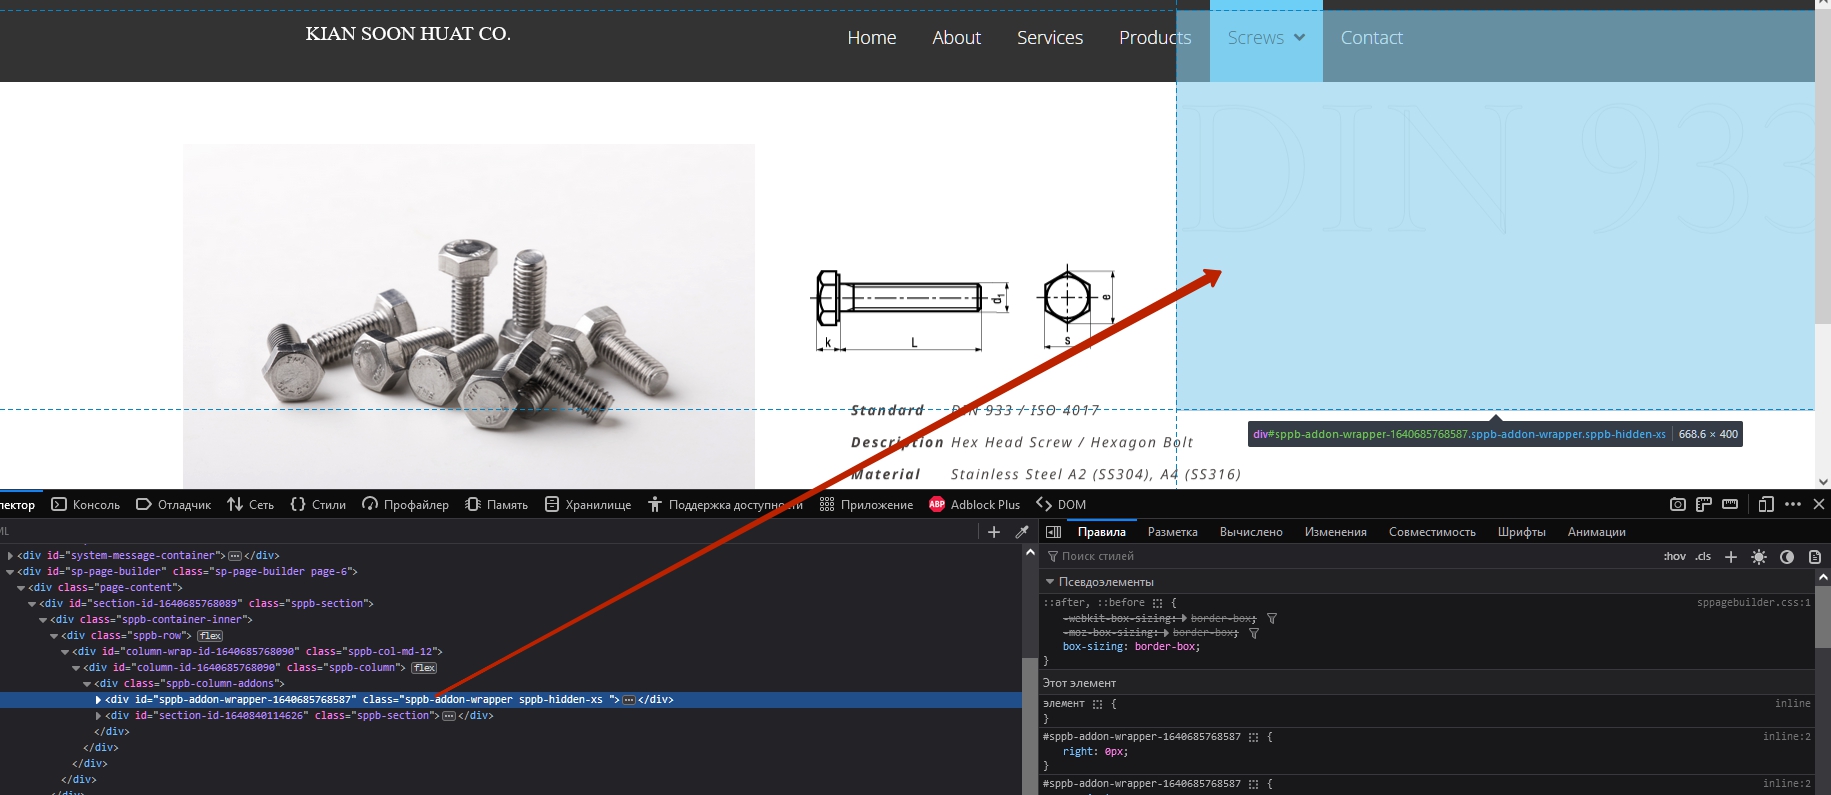Open the Консоль panel tab
Viewport: 1831px width, 795px height.
click(86, 505)
